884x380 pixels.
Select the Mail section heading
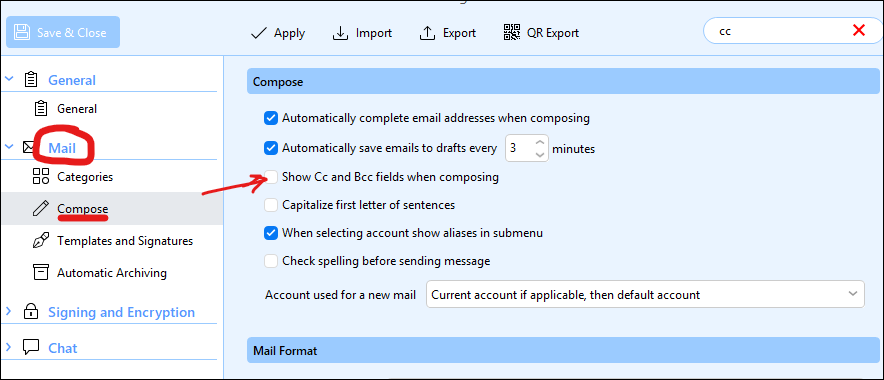click(x=62, y=148)
